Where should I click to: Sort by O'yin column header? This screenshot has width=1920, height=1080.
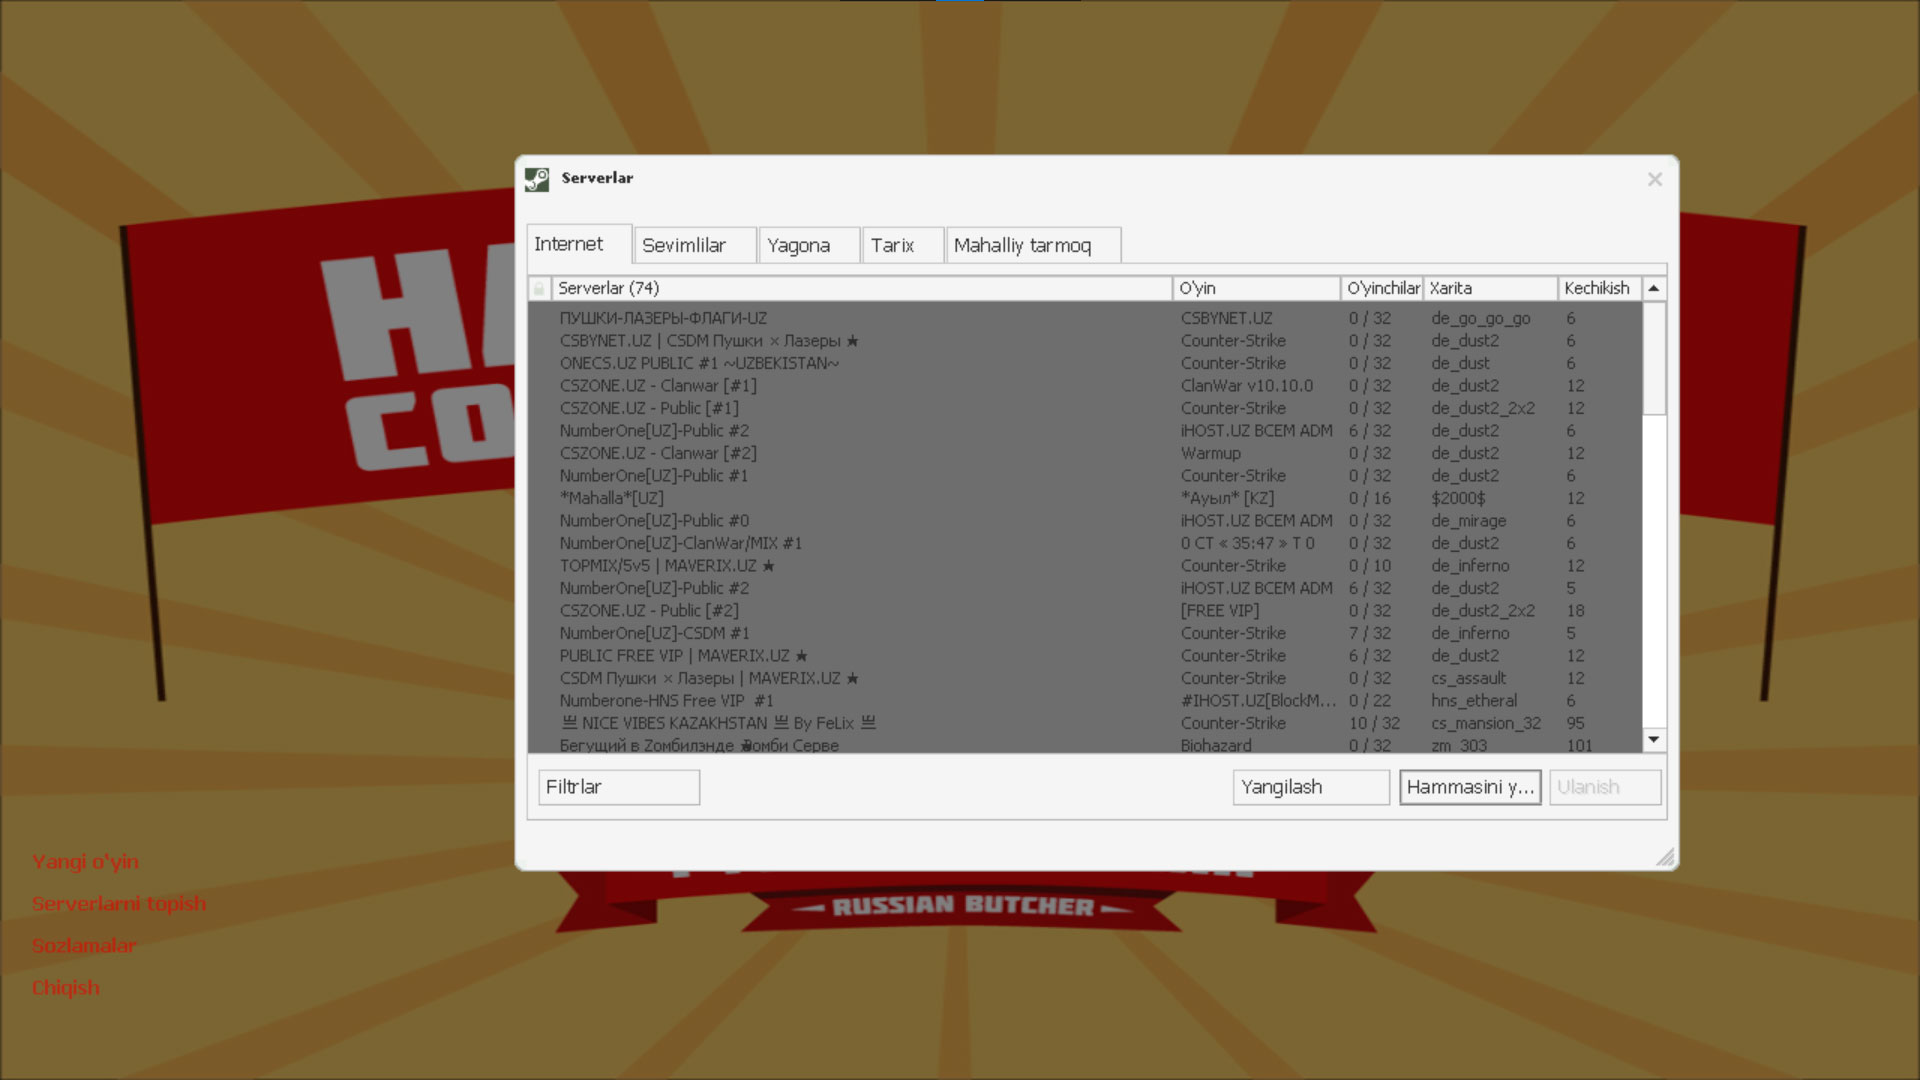pos(1256,289)
